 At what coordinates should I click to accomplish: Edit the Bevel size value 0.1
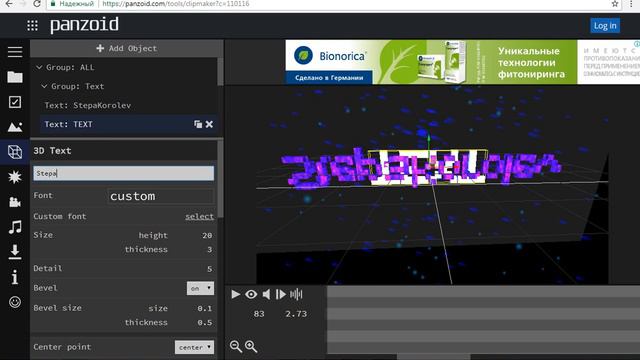tap(204, 309)
